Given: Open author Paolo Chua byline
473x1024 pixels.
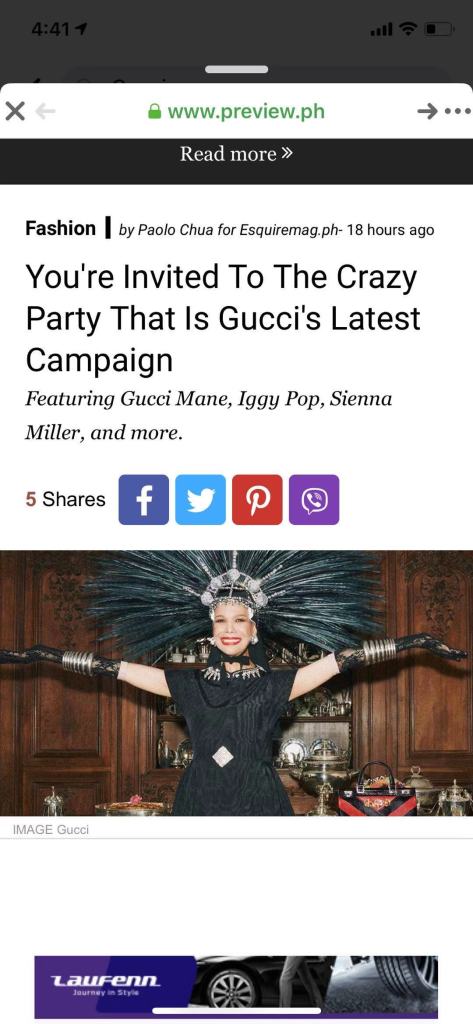Looking at the screenshot, I should pos(176,230).
